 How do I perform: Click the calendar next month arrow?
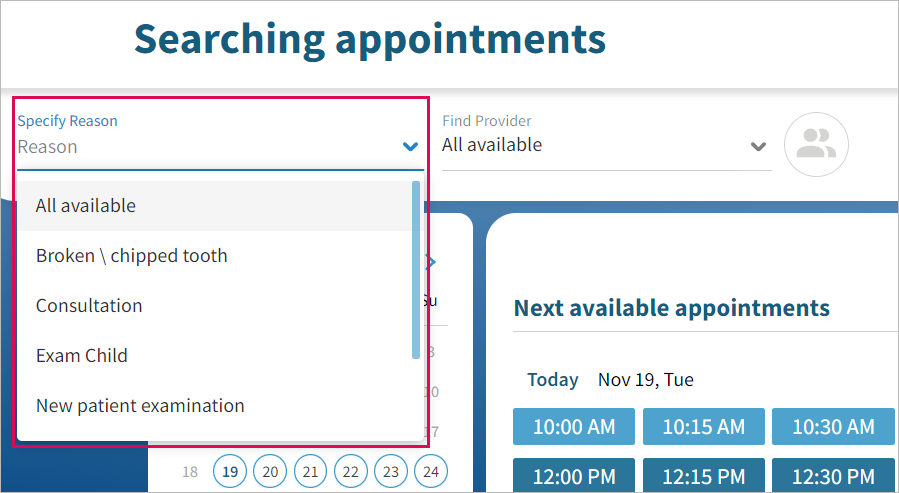[432, 263]
